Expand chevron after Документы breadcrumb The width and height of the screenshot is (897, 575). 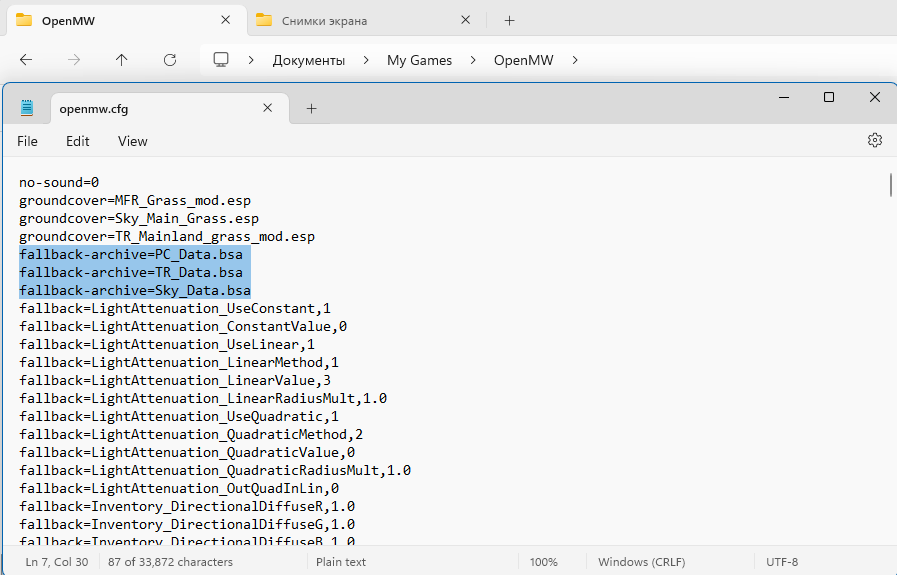click(x=366, y=60)
